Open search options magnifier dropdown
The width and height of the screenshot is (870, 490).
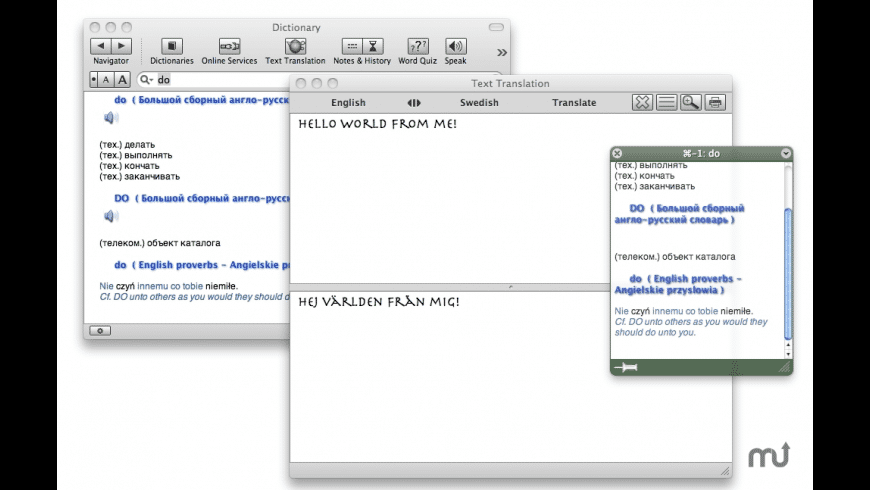[146, 80]
